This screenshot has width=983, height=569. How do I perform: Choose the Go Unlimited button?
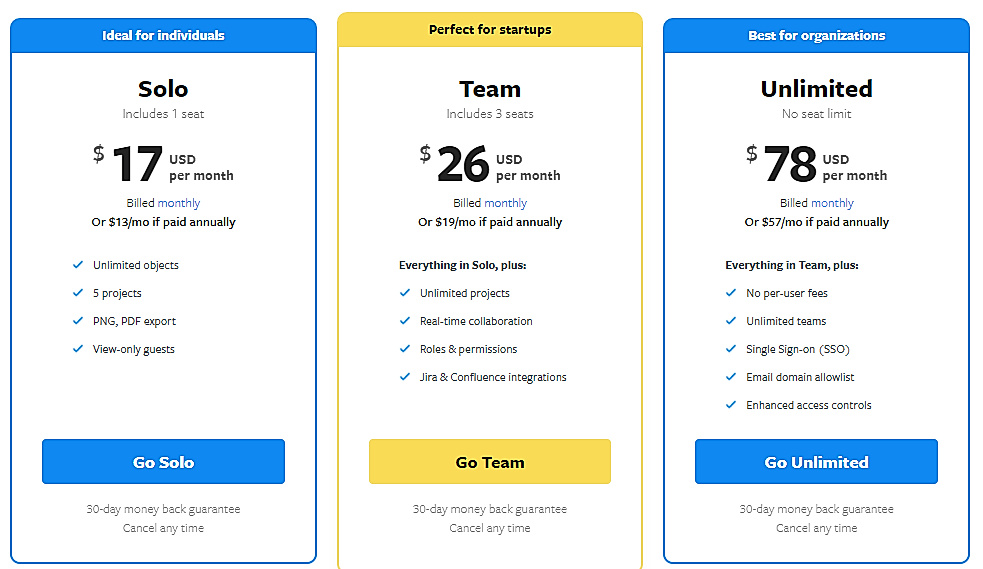(816, 462)
